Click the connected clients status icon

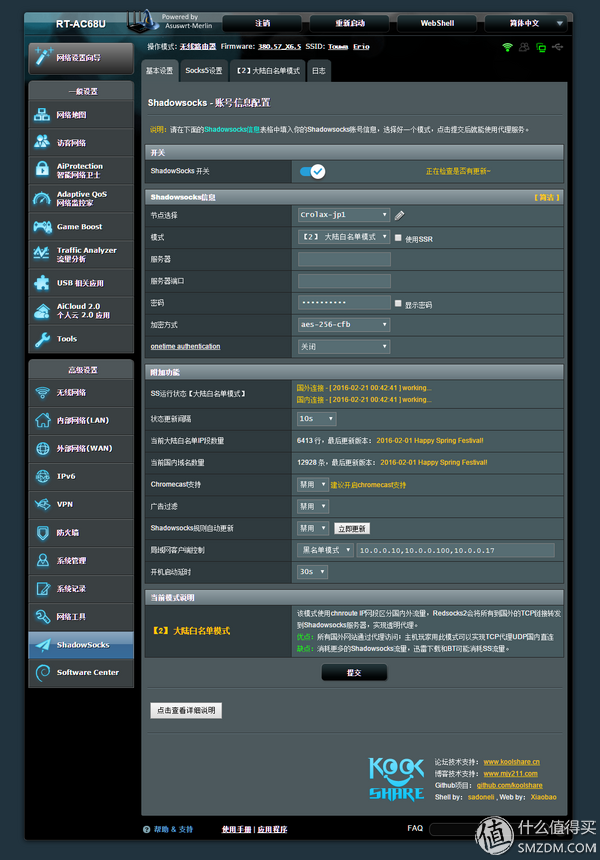524,47
